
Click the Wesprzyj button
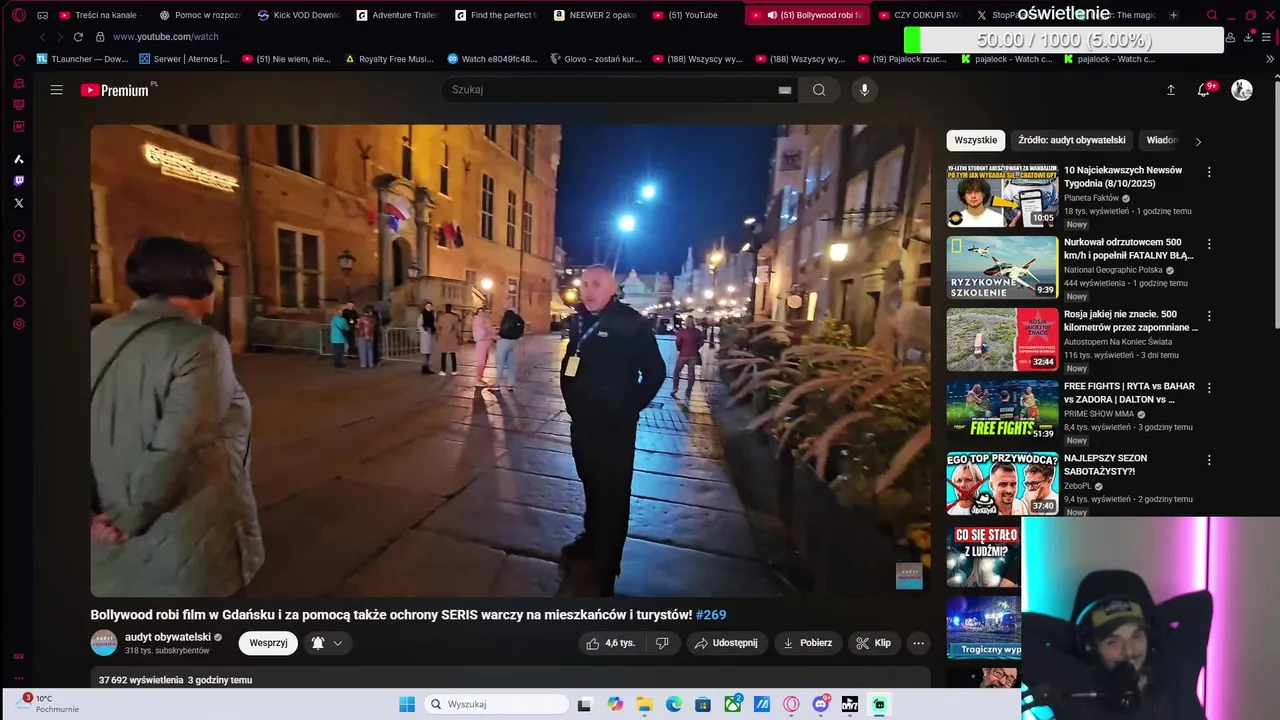click(x=268, y=643)
